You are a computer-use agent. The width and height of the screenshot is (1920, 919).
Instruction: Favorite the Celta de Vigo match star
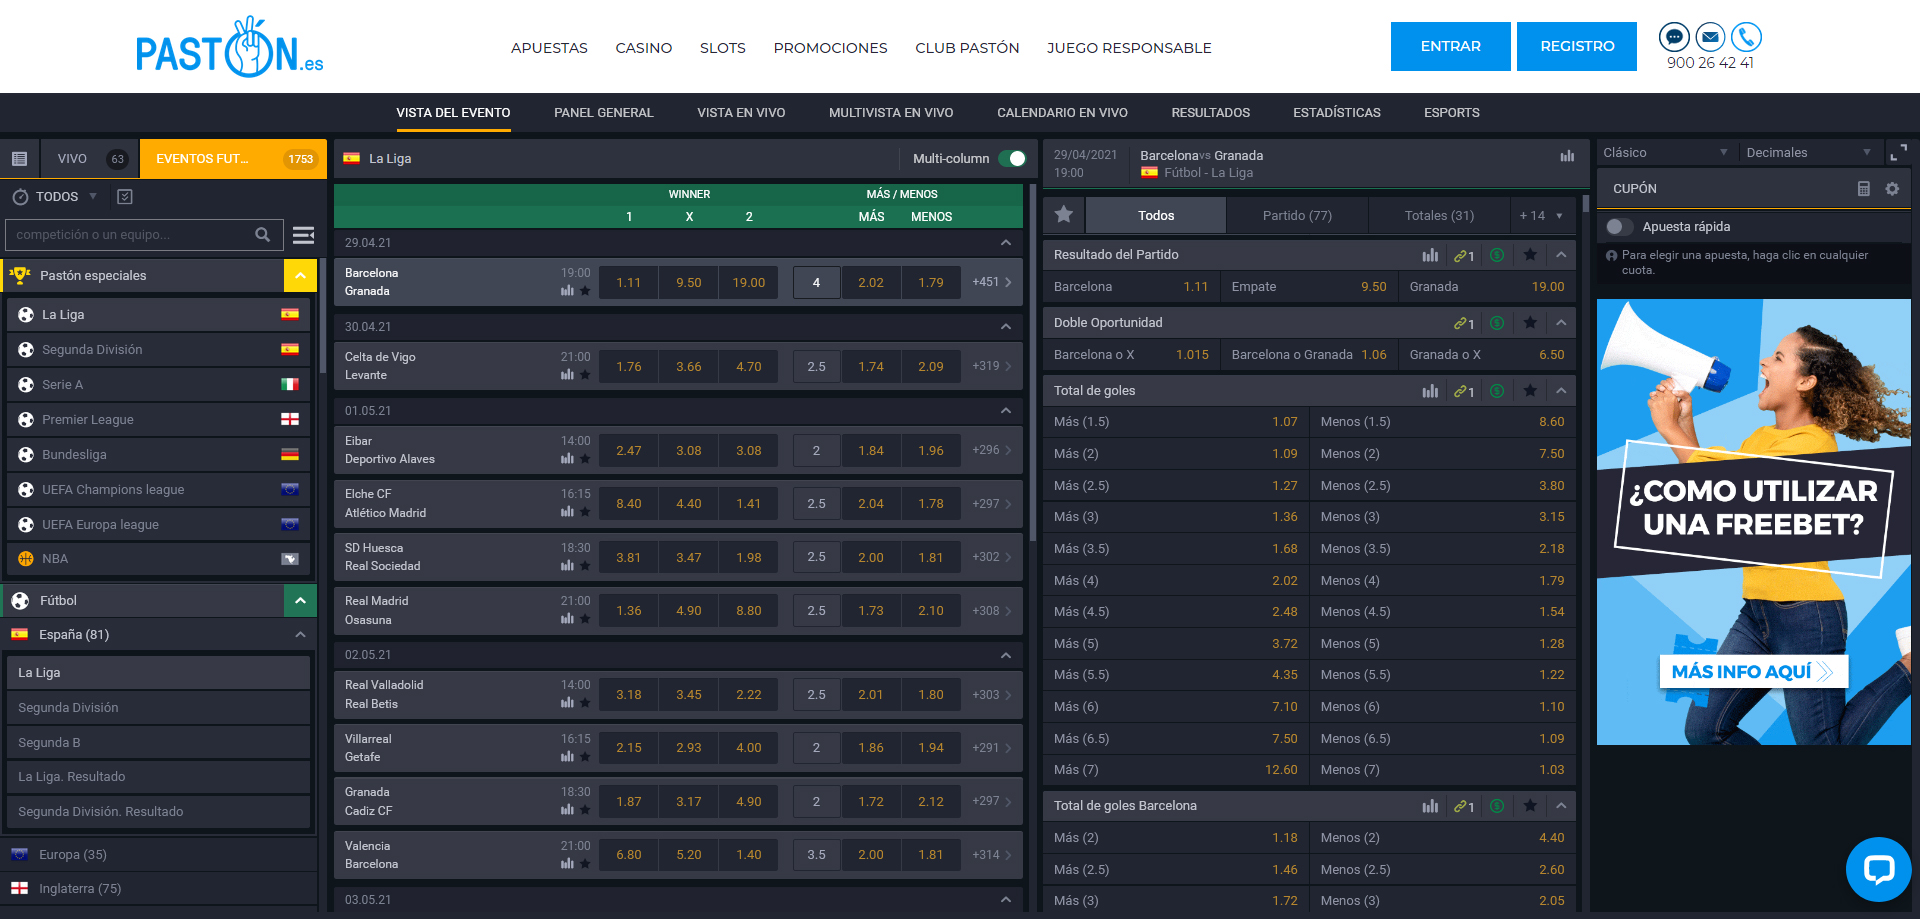pos(585,375)
